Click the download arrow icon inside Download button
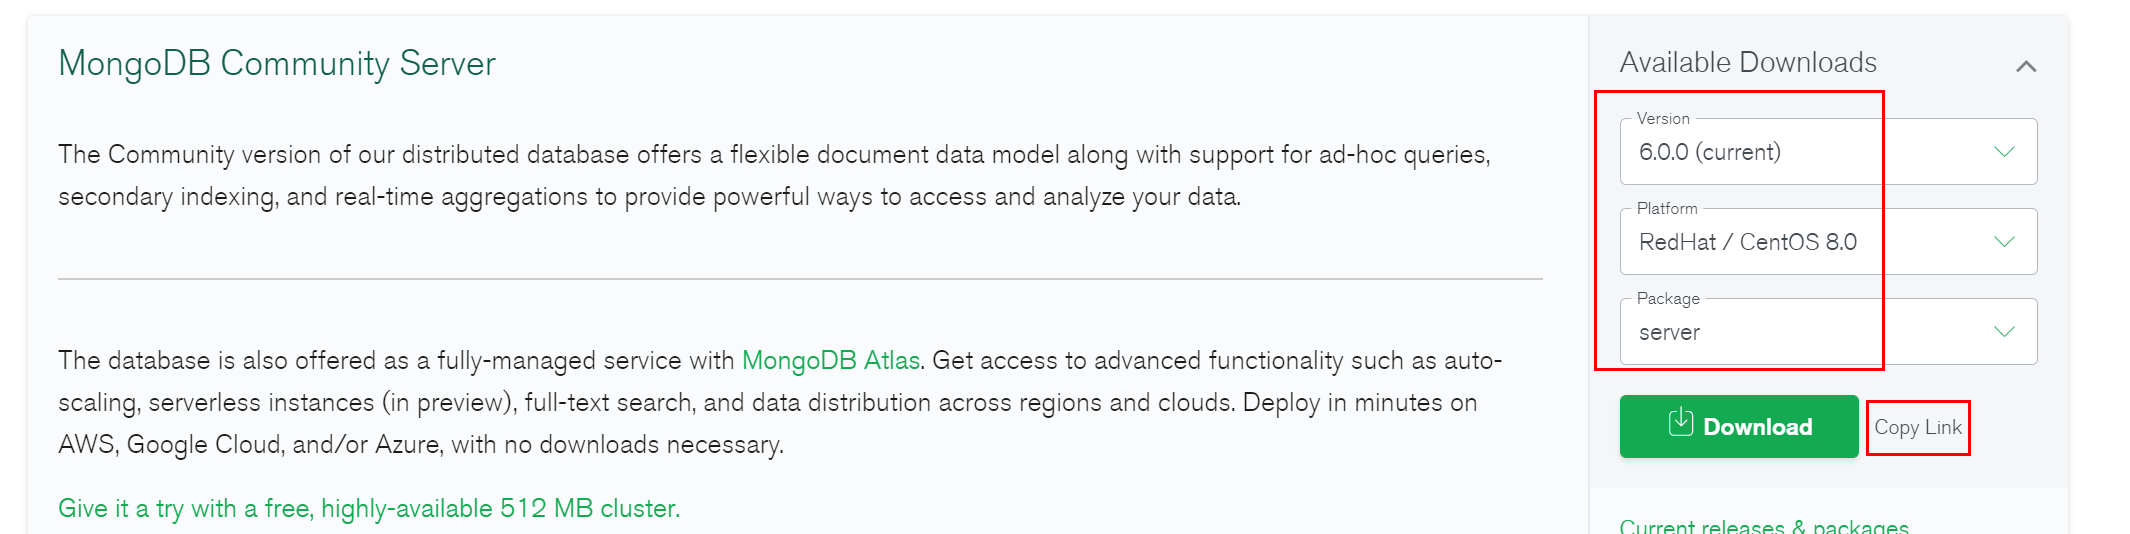 coord(1681,423)
